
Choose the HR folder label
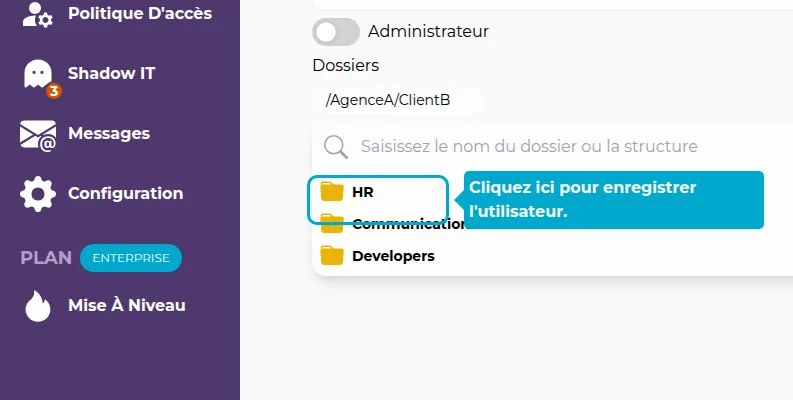tap(363, 192)
